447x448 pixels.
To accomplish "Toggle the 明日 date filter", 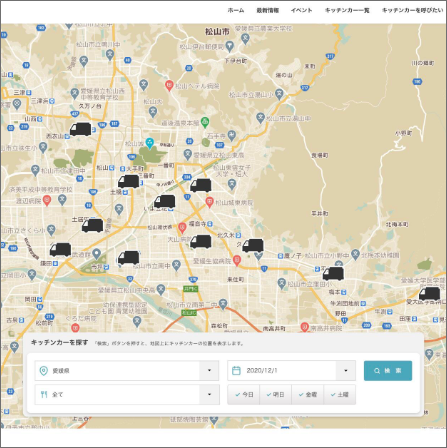I will 275,395.
